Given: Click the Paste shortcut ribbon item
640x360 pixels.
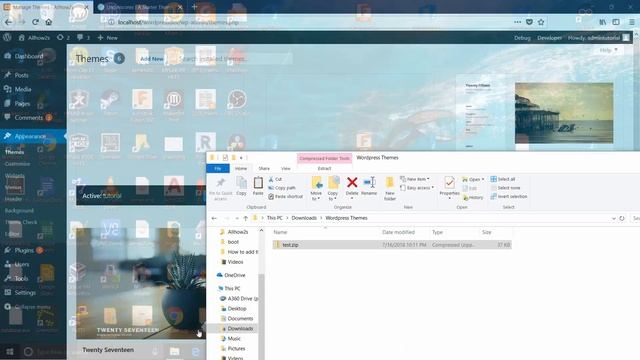Looking at the screenshot, I should pyautogui.click(x=285, y=196).
